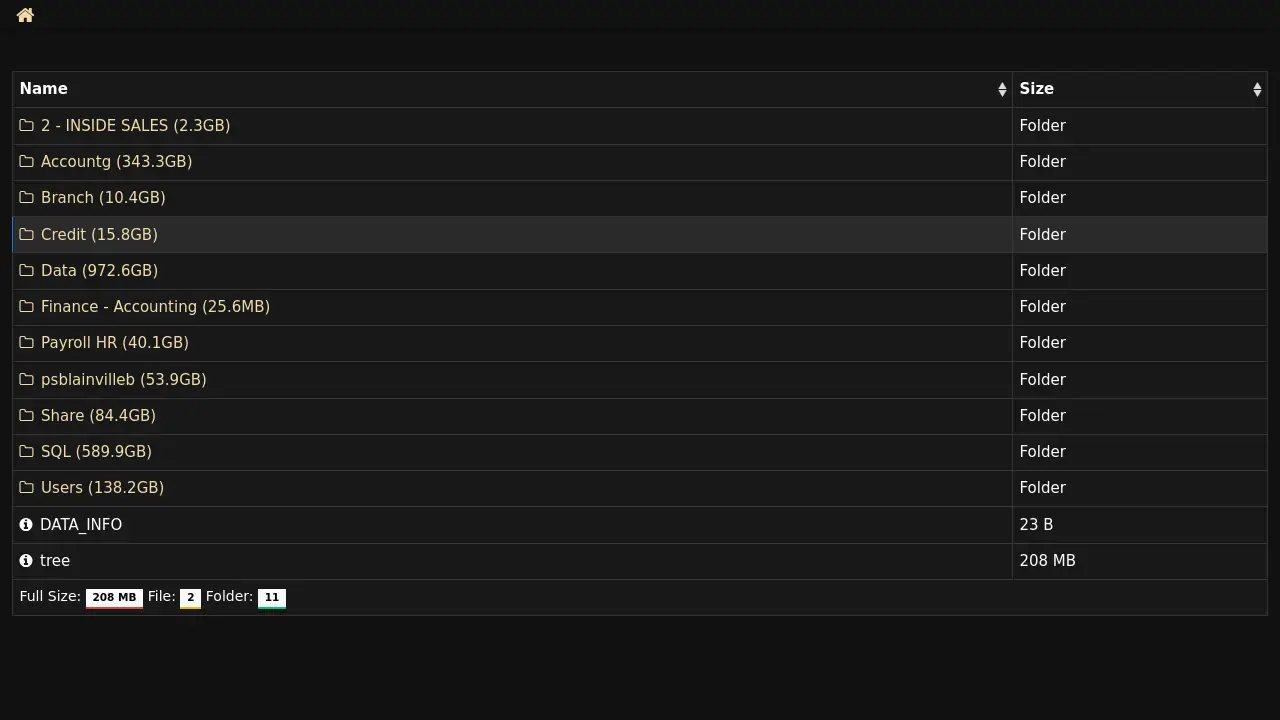
Task: Open the Credit (15.8GB) folder
Action: coord(99,235)
